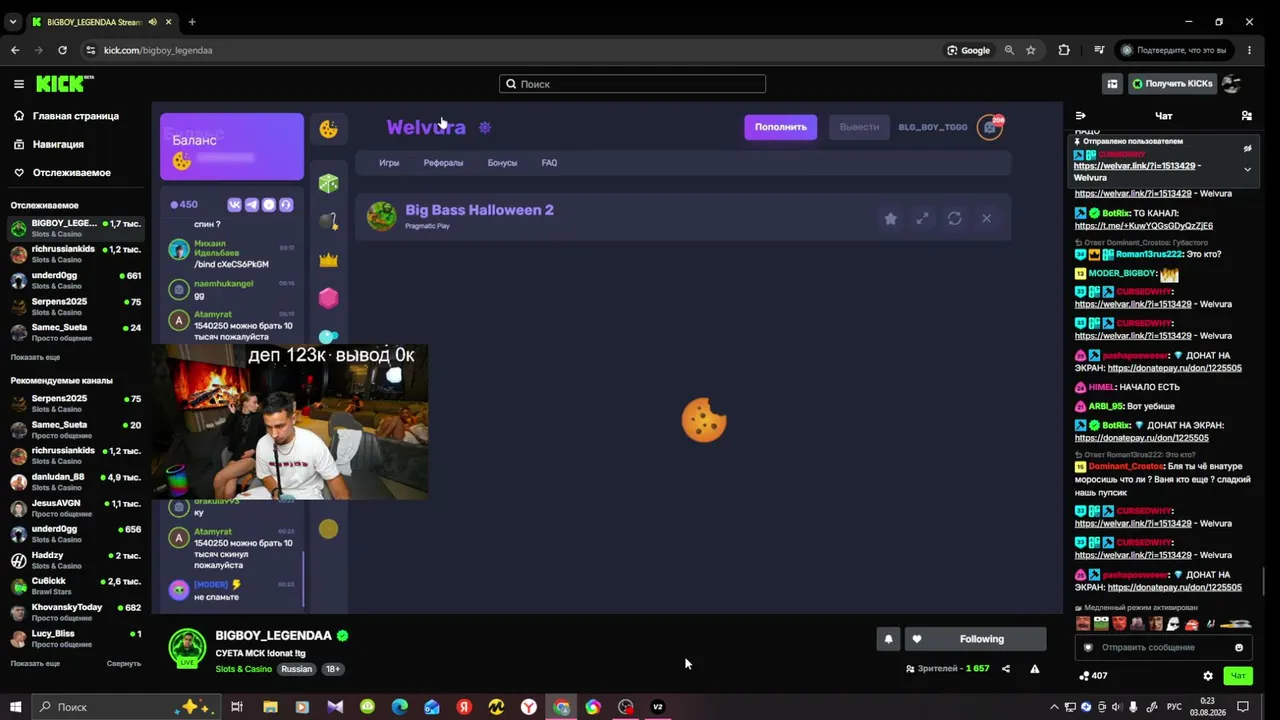Favorite Big Bass Halloween 2 with star

(x=890, y=219)
